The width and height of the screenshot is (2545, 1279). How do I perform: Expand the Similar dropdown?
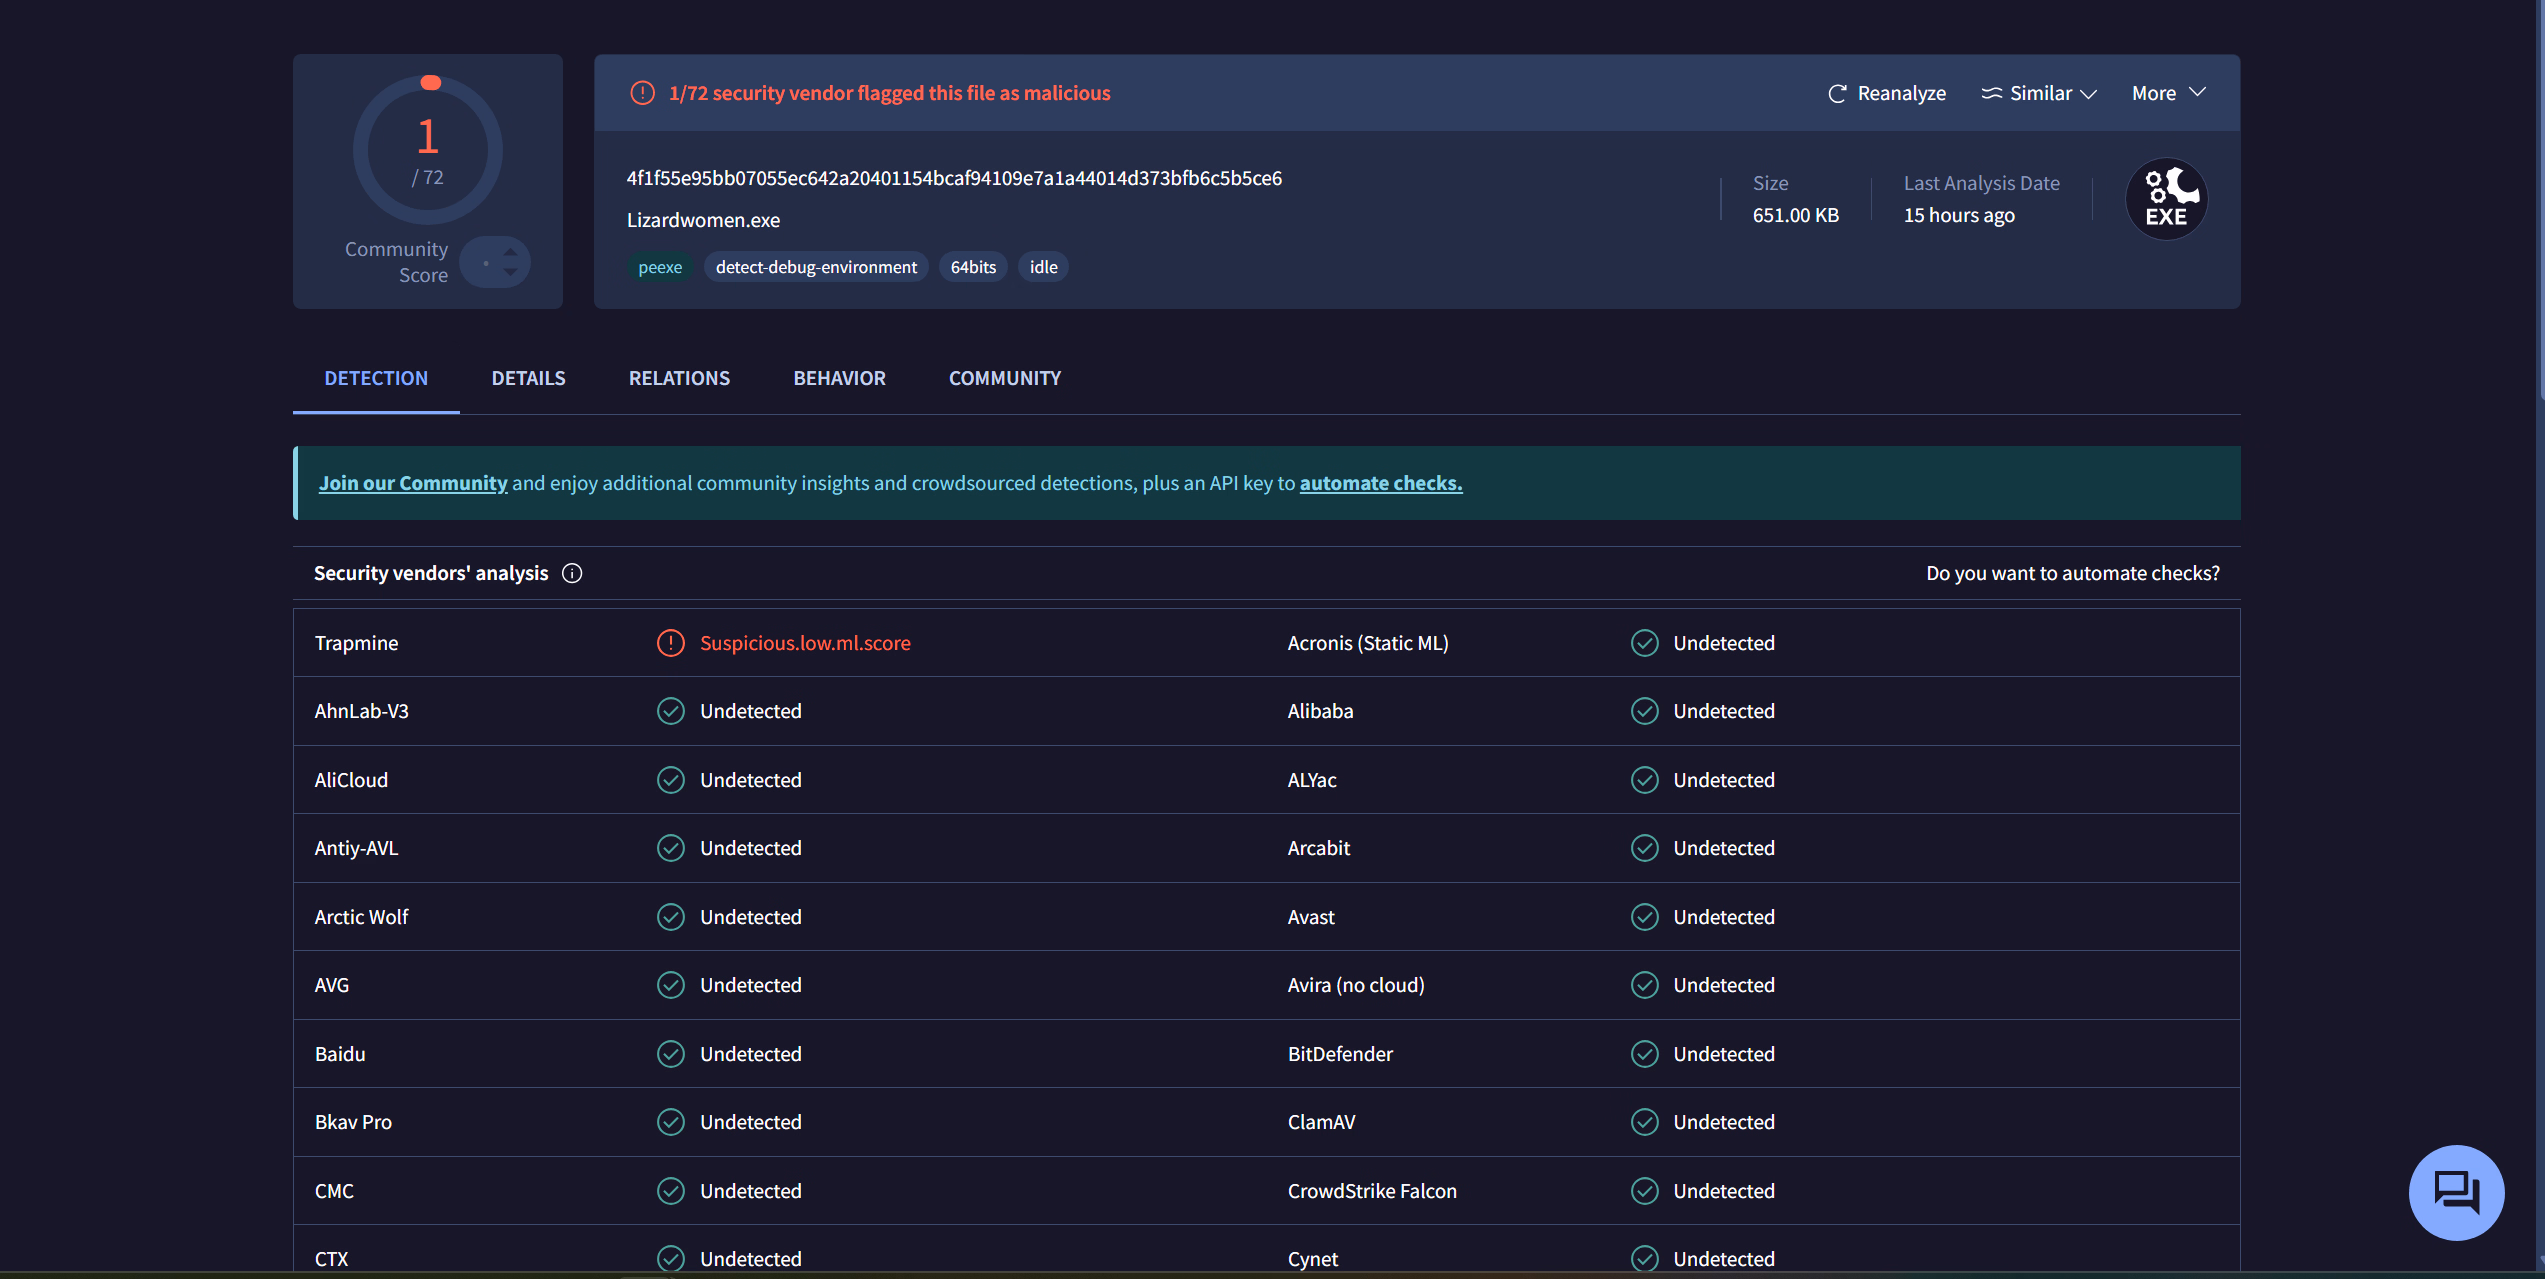[x=2088, y=94]
